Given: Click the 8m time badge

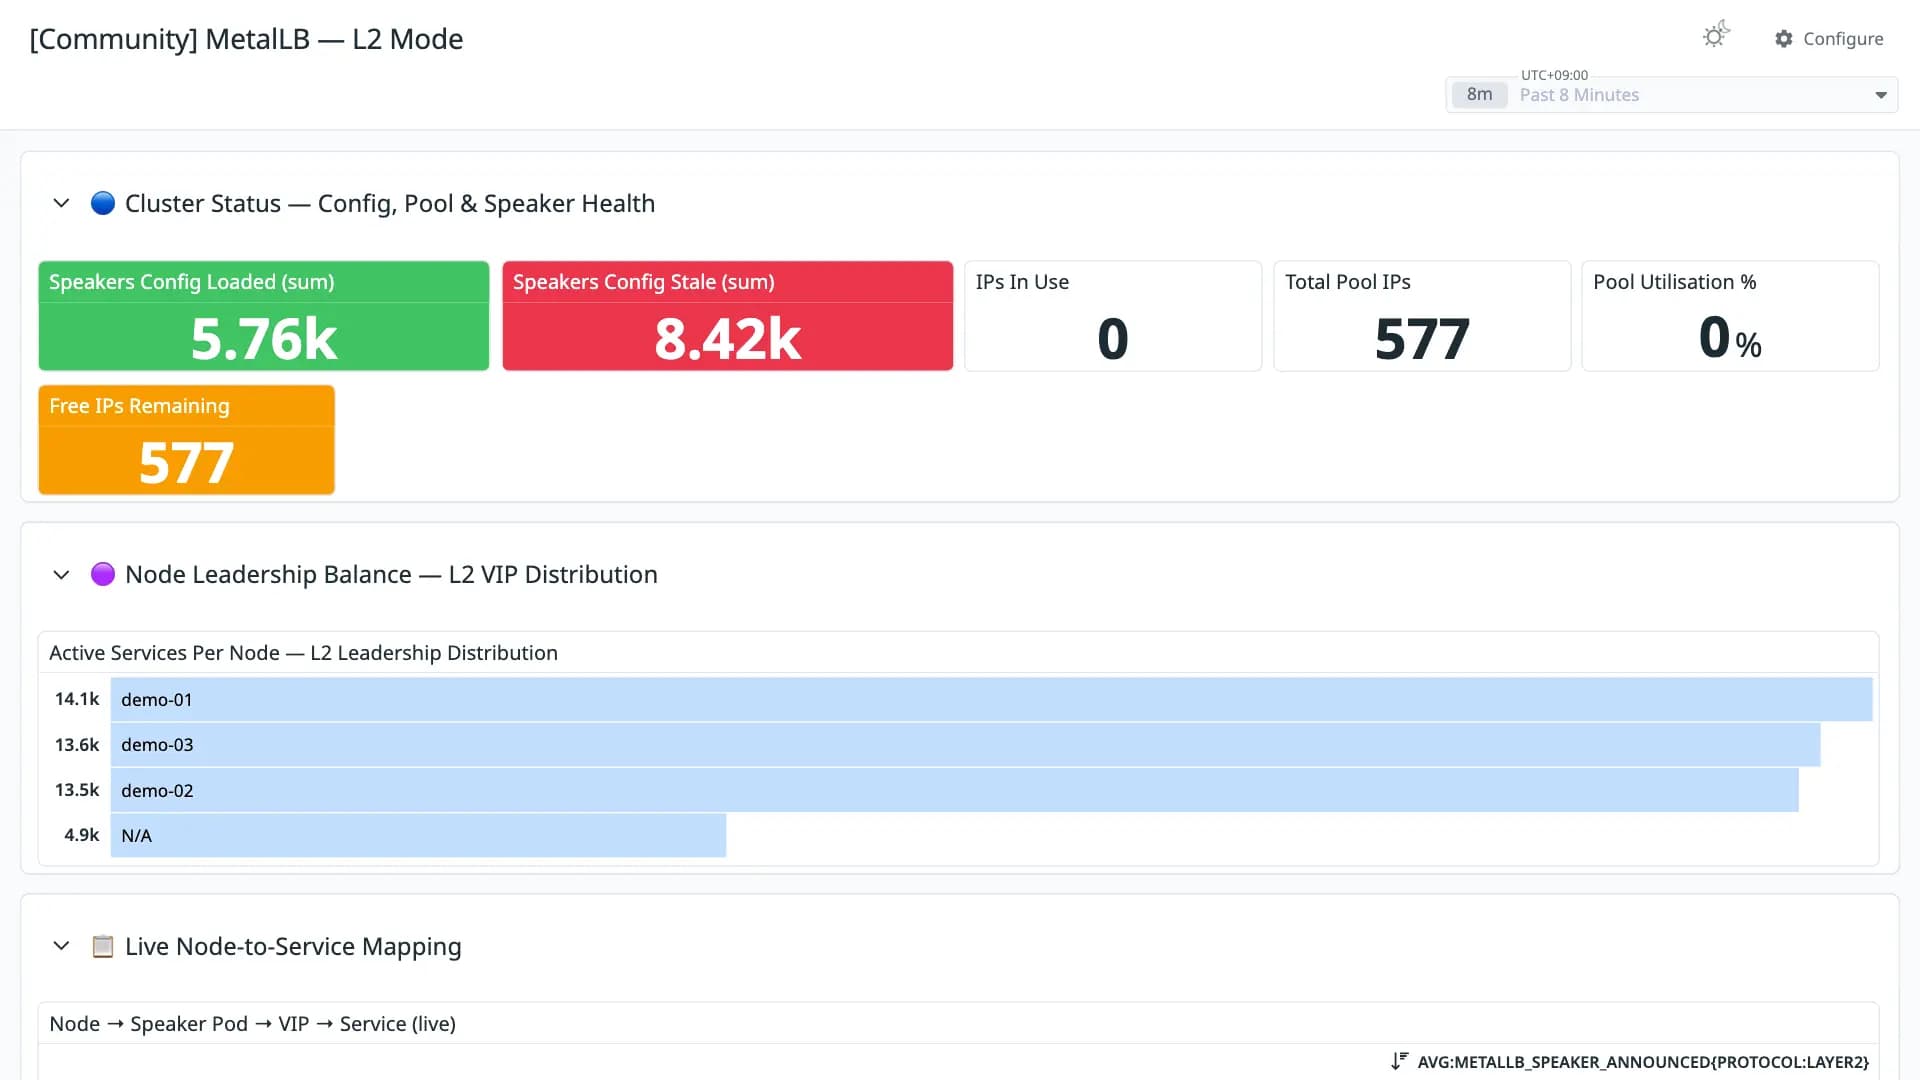Looking at the screenshot, I should (1479, 95).
